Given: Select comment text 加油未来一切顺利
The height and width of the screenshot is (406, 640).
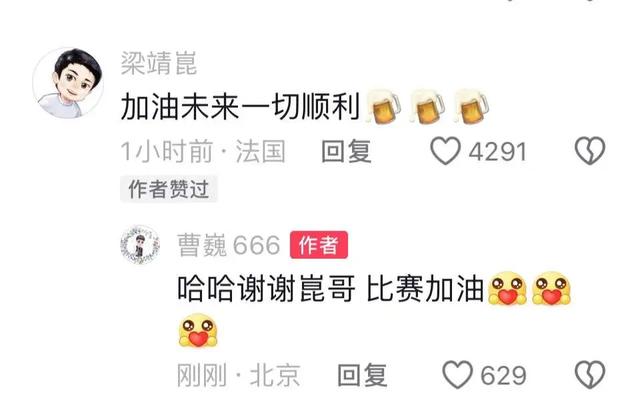Looking at the screenshot, I should coord(240,106).
